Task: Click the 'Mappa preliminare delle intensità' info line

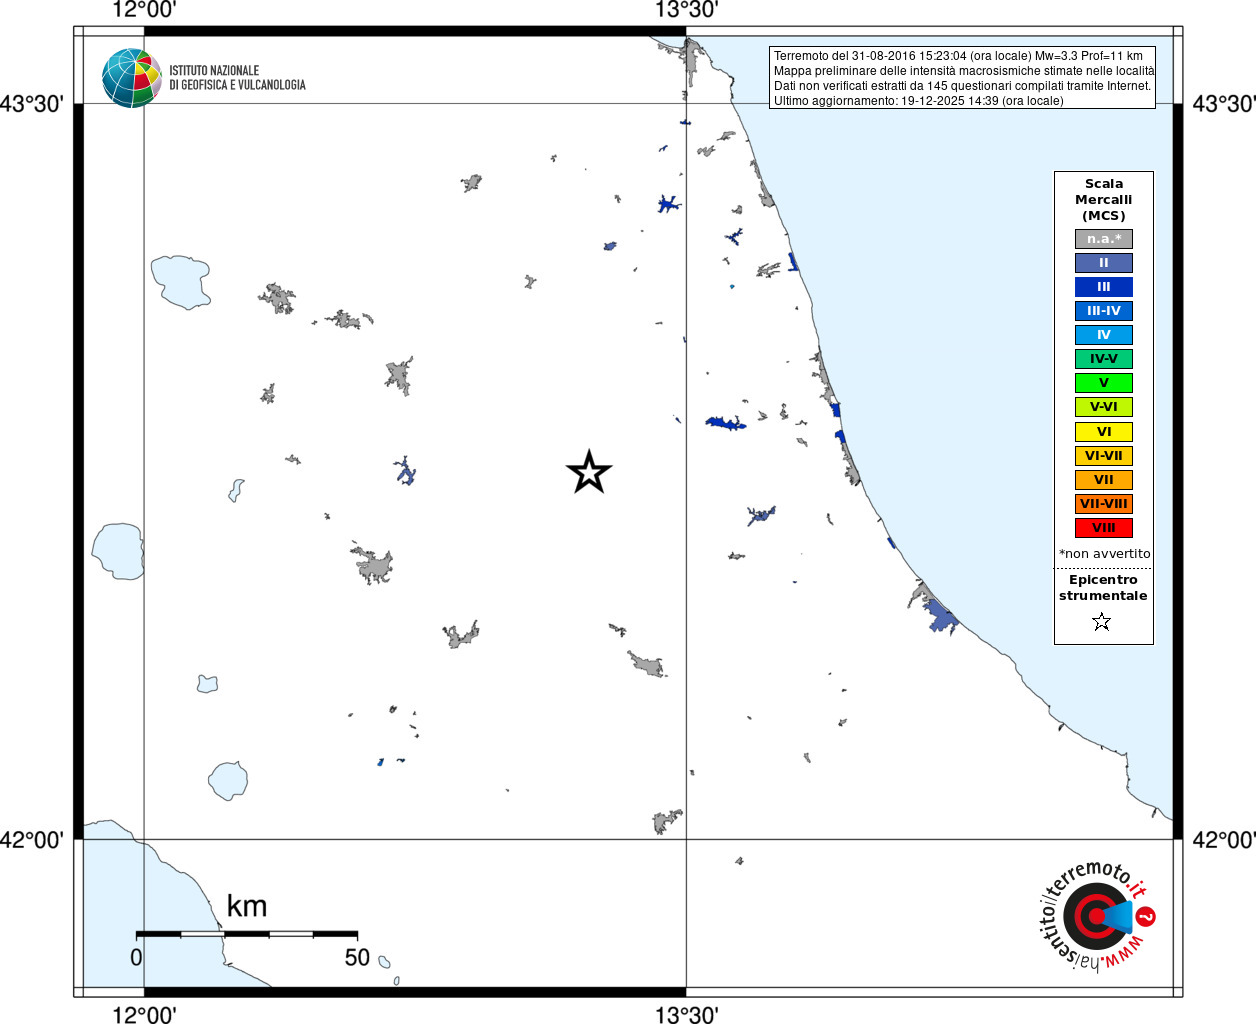Action: pos(964,71)
